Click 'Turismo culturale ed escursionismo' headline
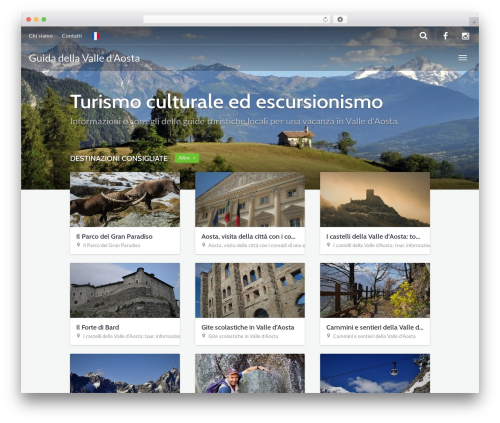500x423 pixels. click(227, 102)
